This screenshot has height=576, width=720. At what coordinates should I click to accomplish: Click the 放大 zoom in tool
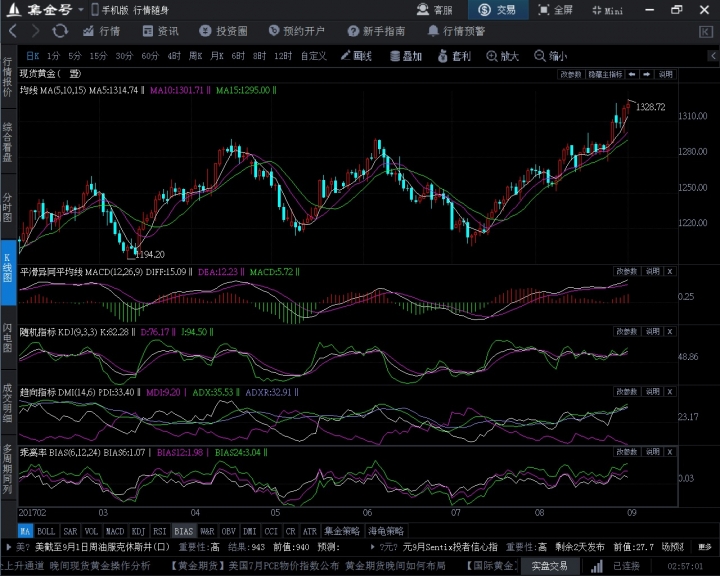[503, 56]
